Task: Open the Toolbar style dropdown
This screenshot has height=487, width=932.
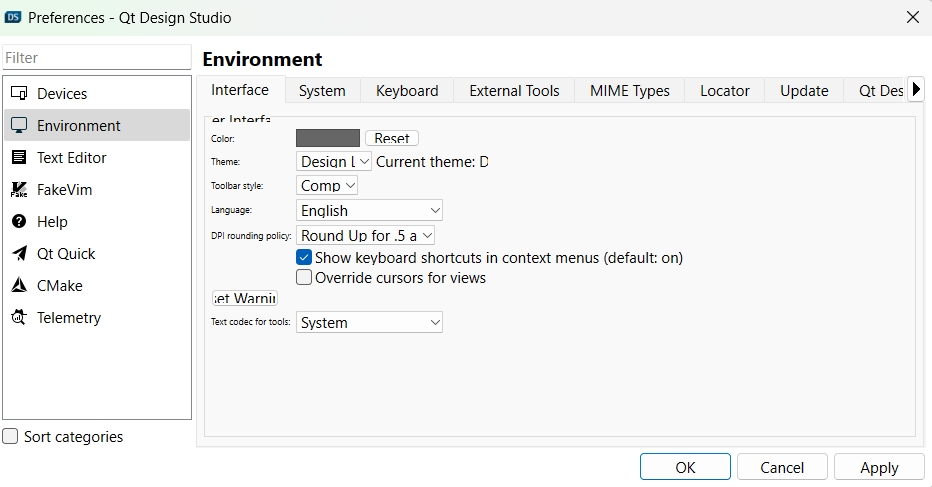Action: point(326,186)
